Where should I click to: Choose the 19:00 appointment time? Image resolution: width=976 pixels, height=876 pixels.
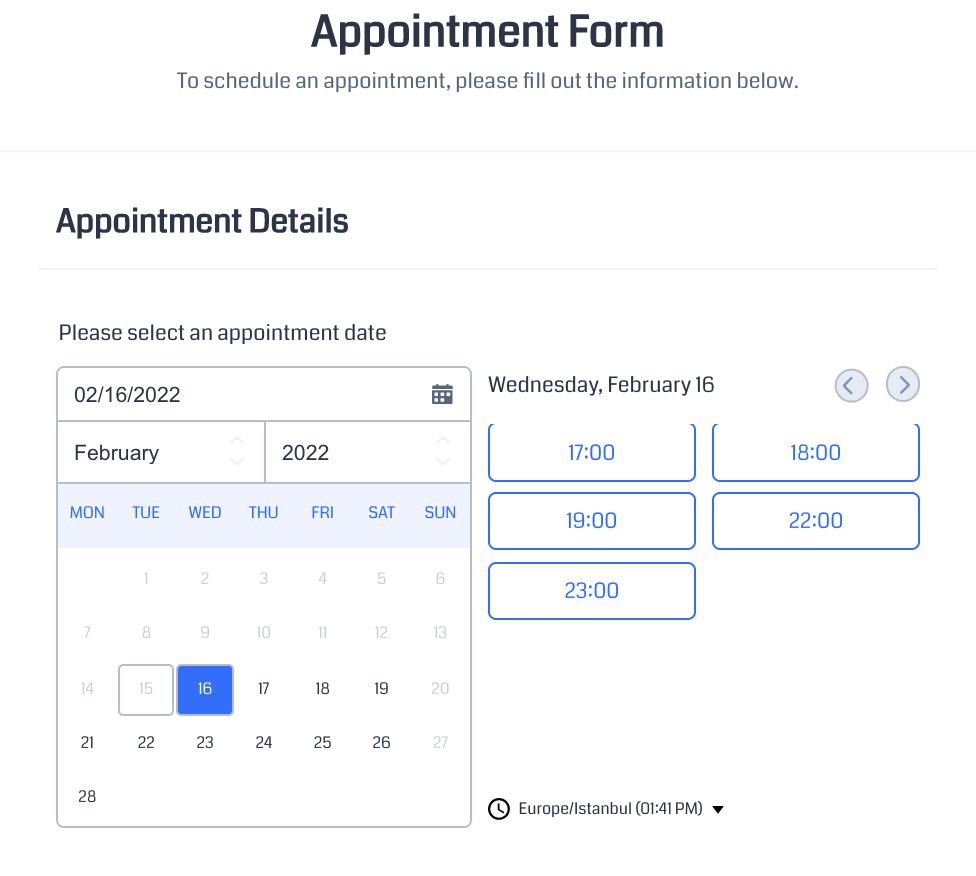click(x=591, y=521)
